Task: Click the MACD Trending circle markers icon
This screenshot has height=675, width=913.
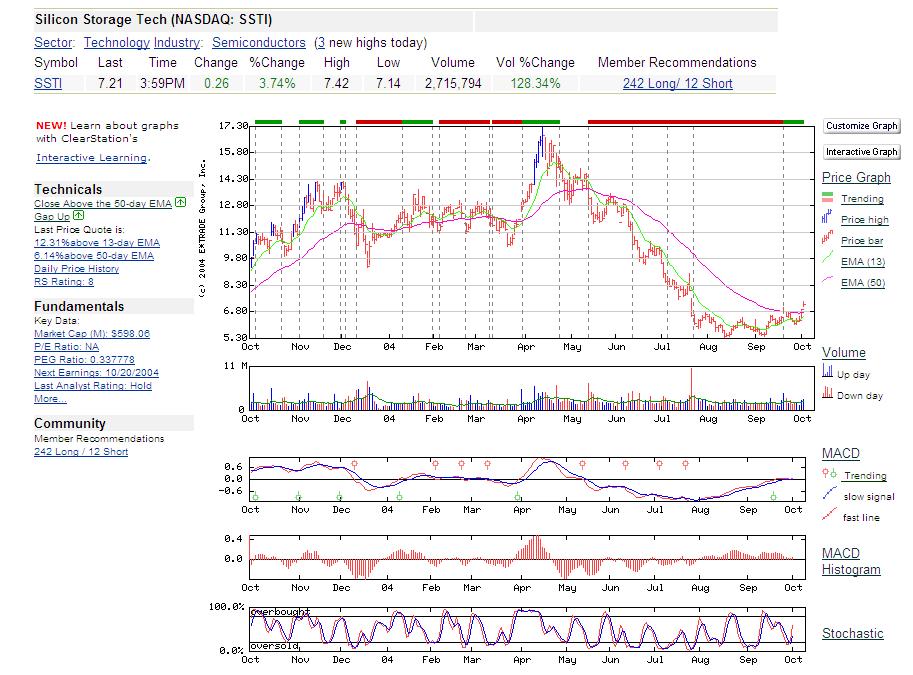Action: tap(828, 475)
